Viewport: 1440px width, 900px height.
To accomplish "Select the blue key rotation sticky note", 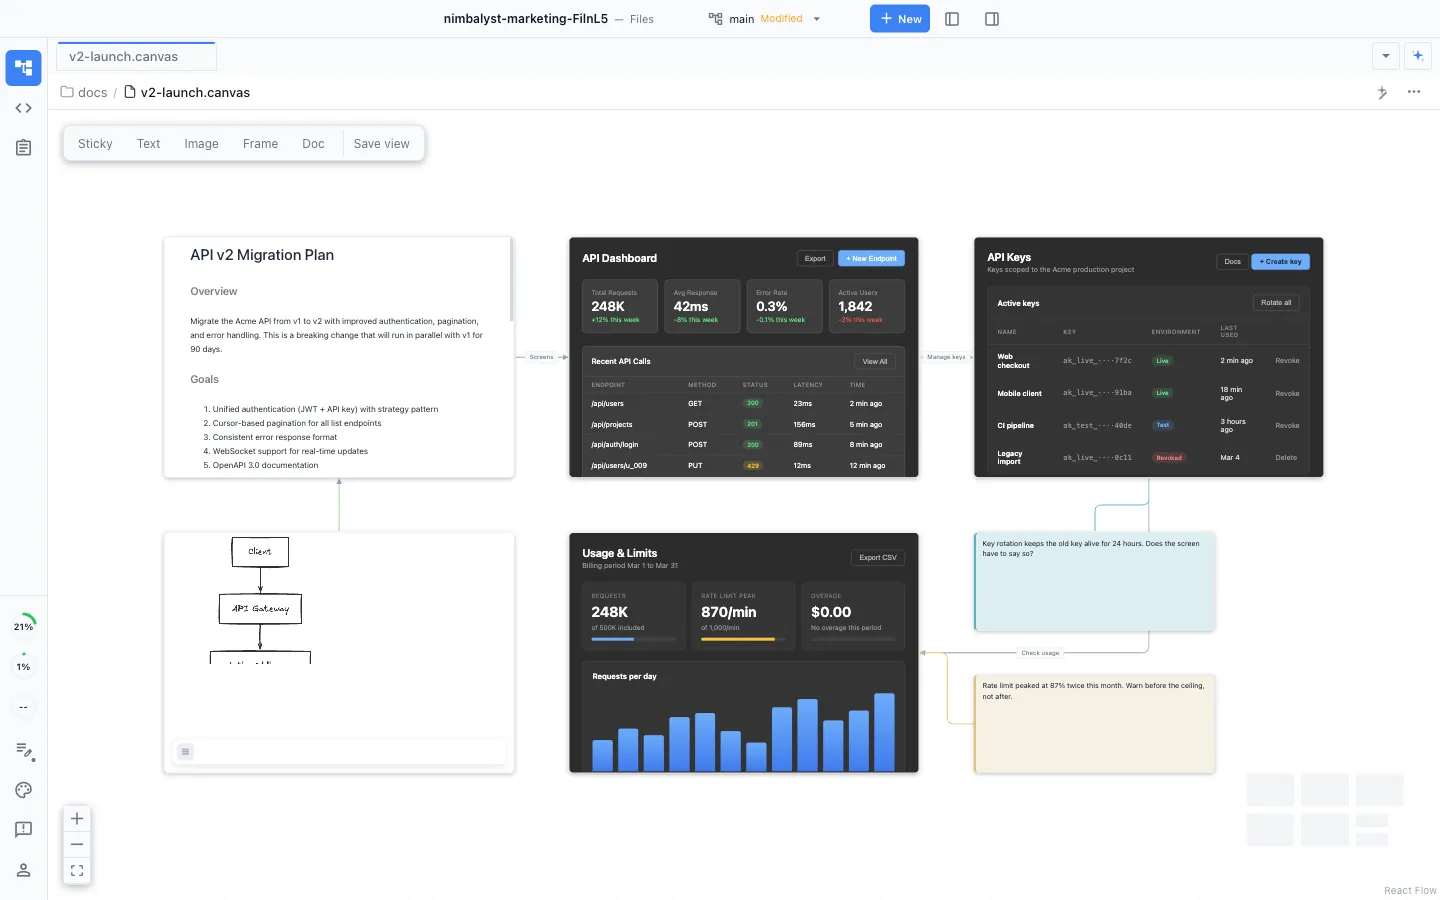I will tap(1094, 582).
